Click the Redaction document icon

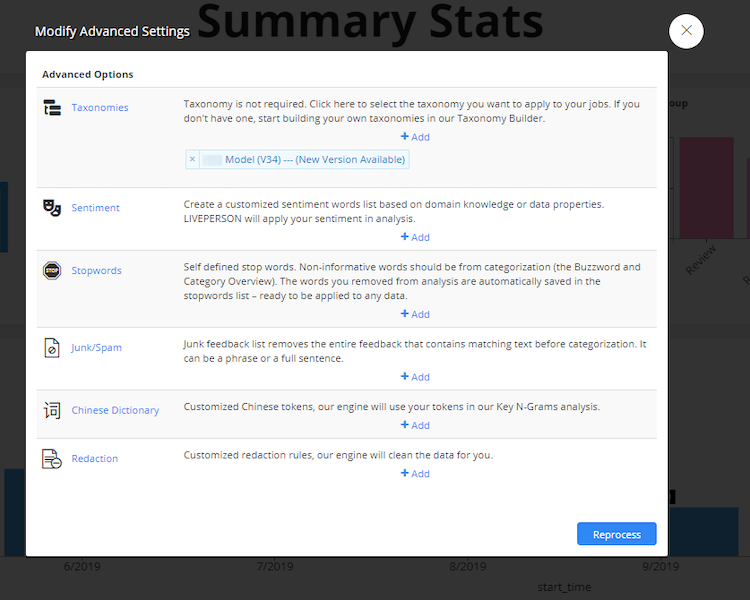(x=52, y=459)
